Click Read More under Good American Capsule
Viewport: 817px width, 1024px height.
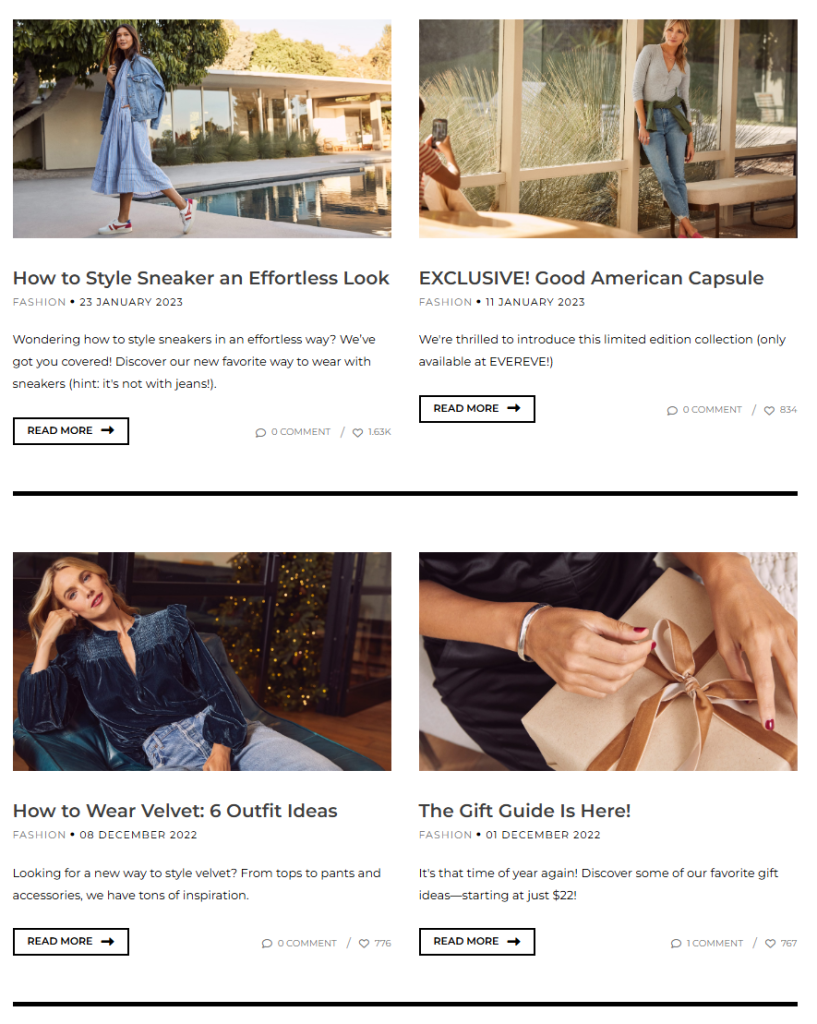click(477, 409)
